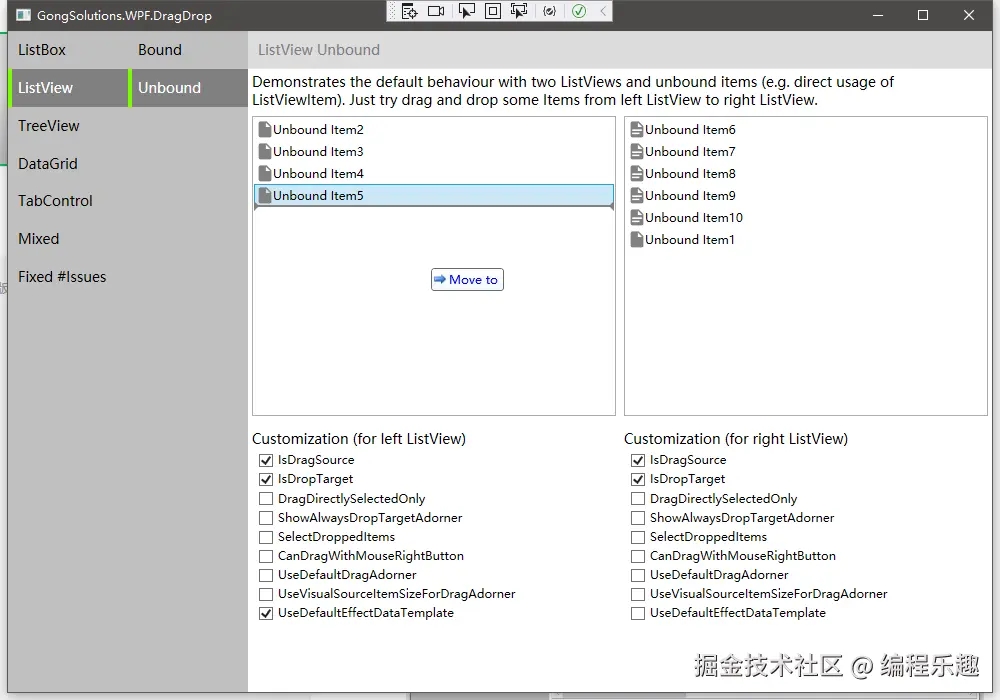Enable left ListView ShowAlwaysDropTargetAdorner

266,518
